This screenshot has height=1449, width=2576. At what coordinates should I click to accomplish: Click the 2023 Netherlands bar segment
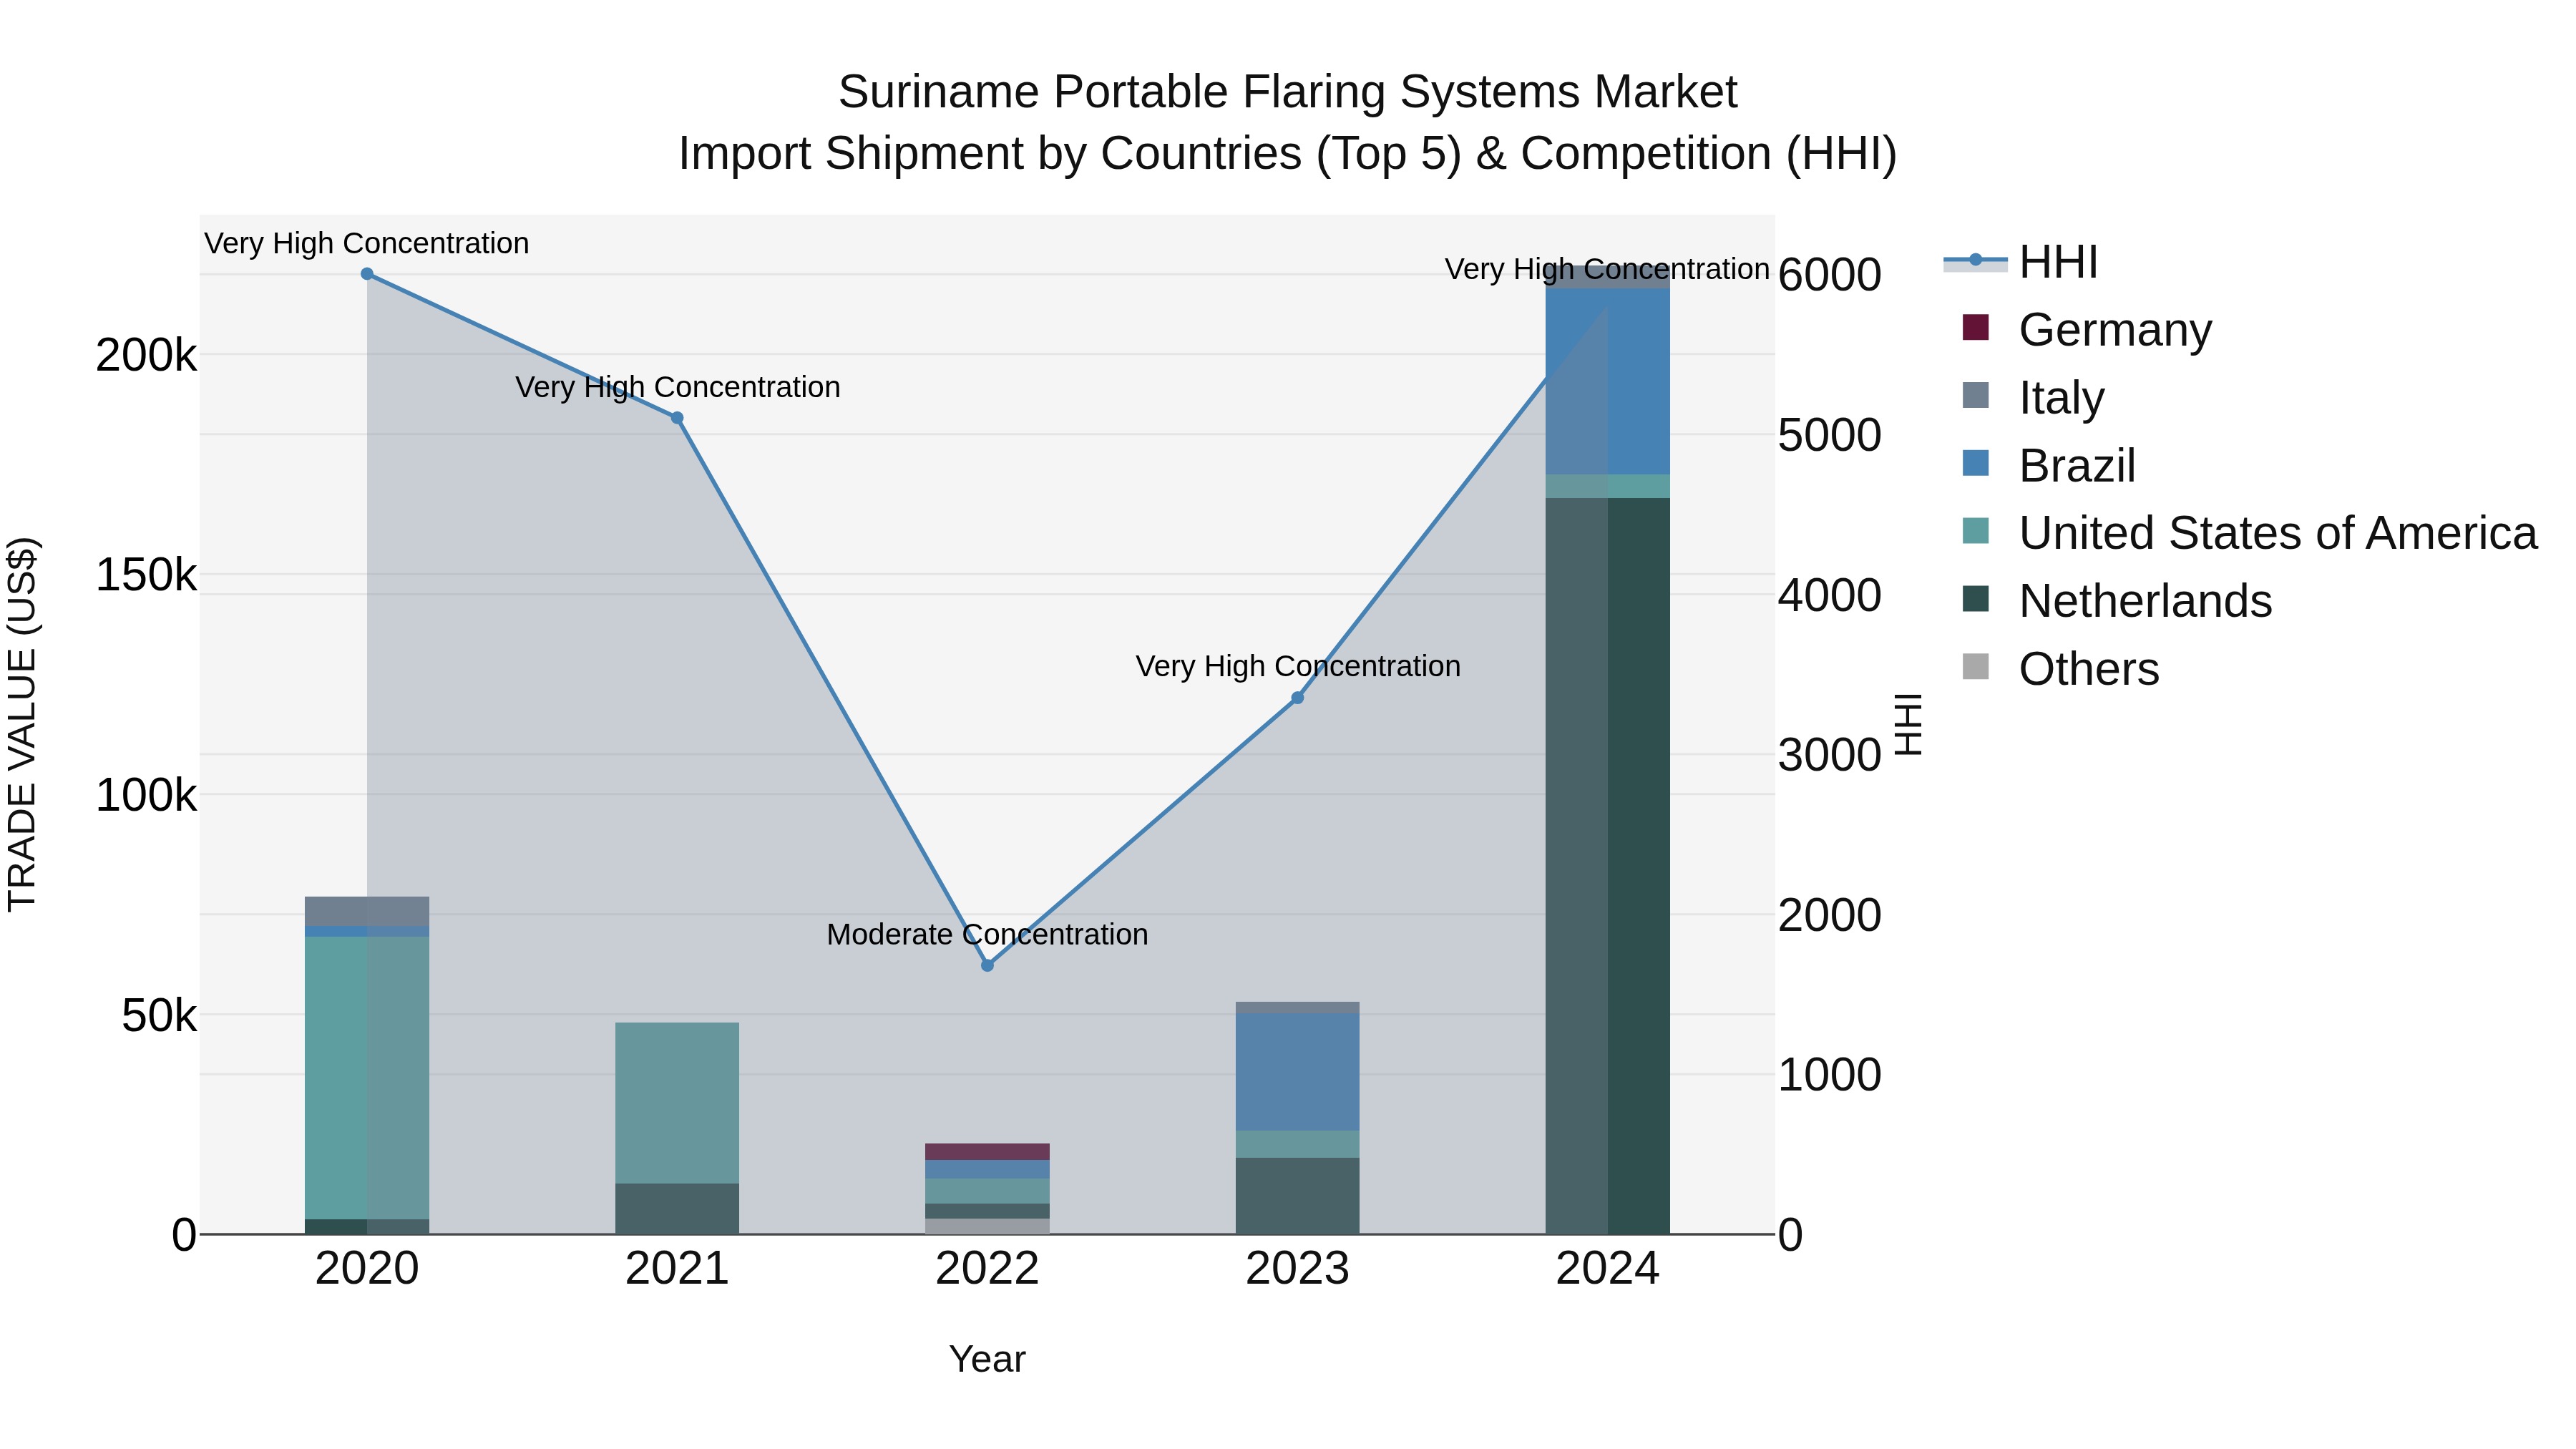coord(1297,1196)
